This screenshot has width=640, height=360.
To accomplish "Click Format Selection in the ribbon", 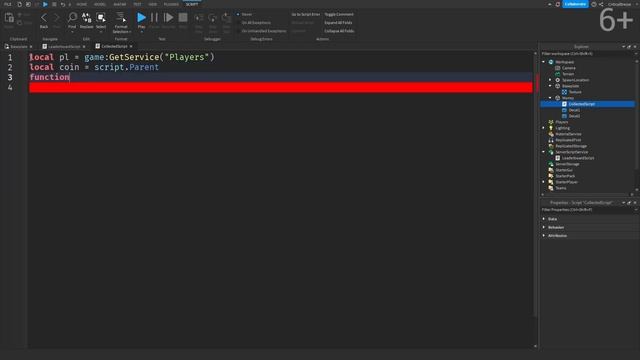I will tap(121, 22).
